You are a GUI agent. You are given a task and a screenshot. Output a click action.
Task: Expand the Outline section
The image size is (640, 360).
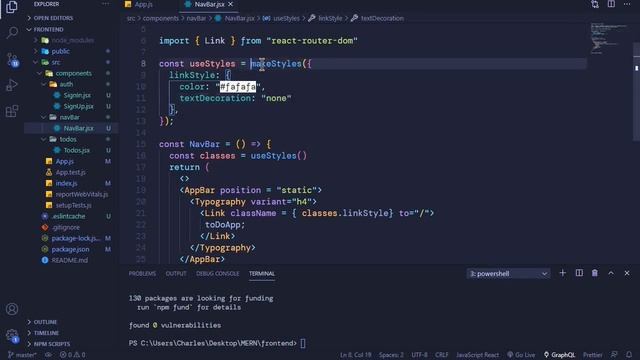pos(45,322)
